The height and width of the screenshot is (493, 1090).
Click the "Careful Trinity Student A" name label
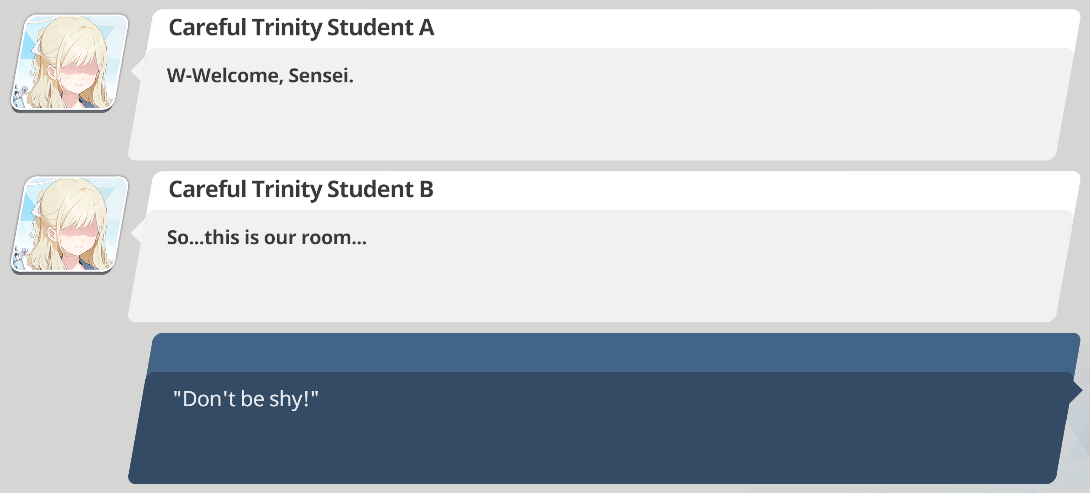301,28
